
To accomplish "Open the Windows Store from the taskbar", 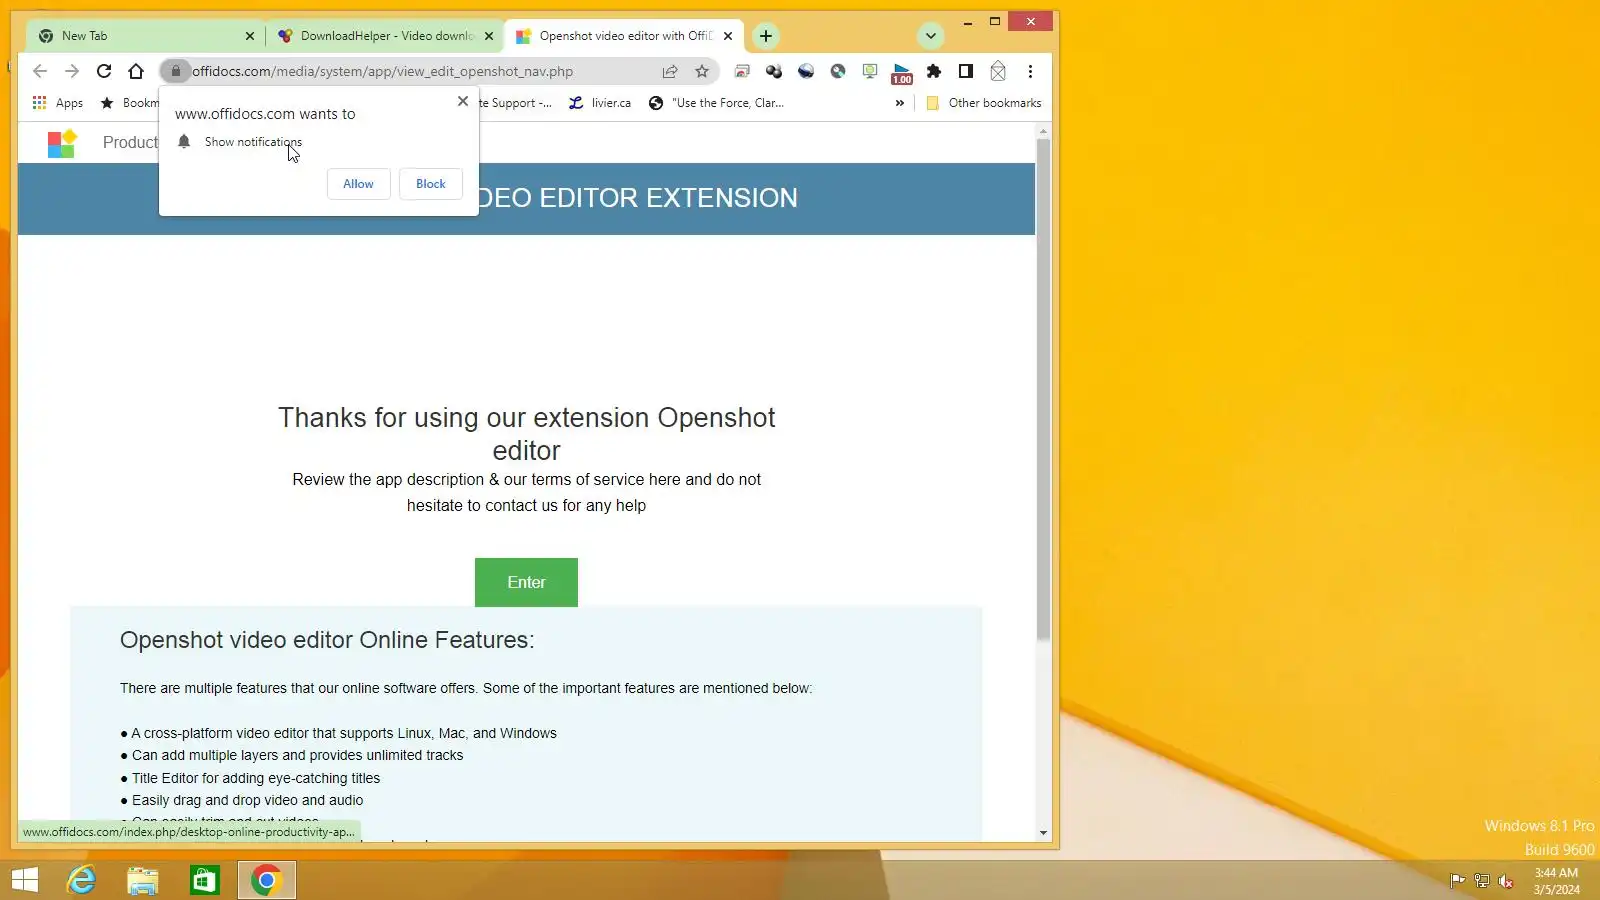I will click(x=205, y=880).
